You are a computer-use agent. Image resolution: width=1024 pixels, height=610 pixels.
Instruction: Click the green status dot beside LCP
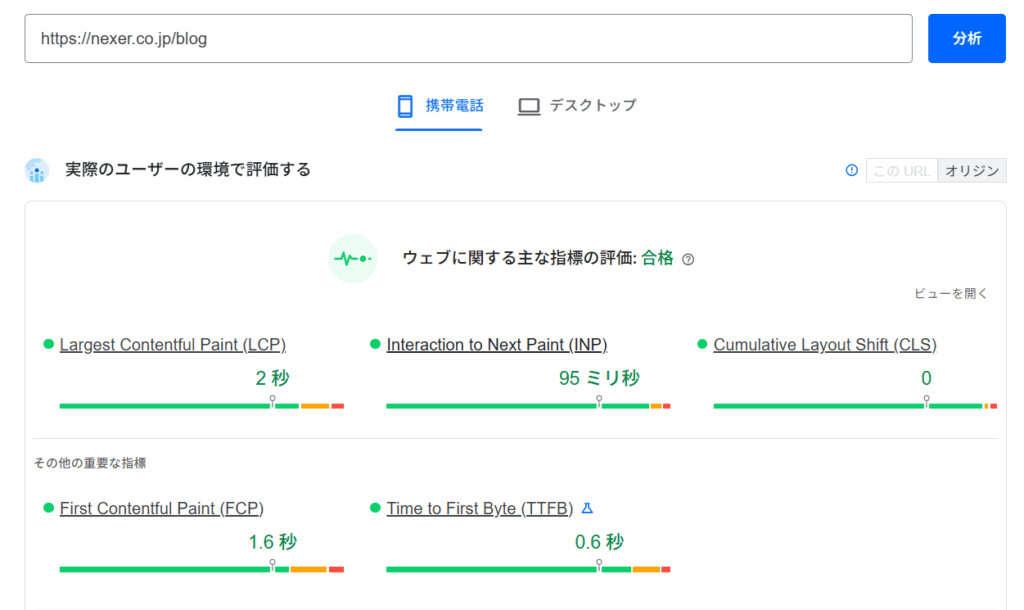point(47,344)
